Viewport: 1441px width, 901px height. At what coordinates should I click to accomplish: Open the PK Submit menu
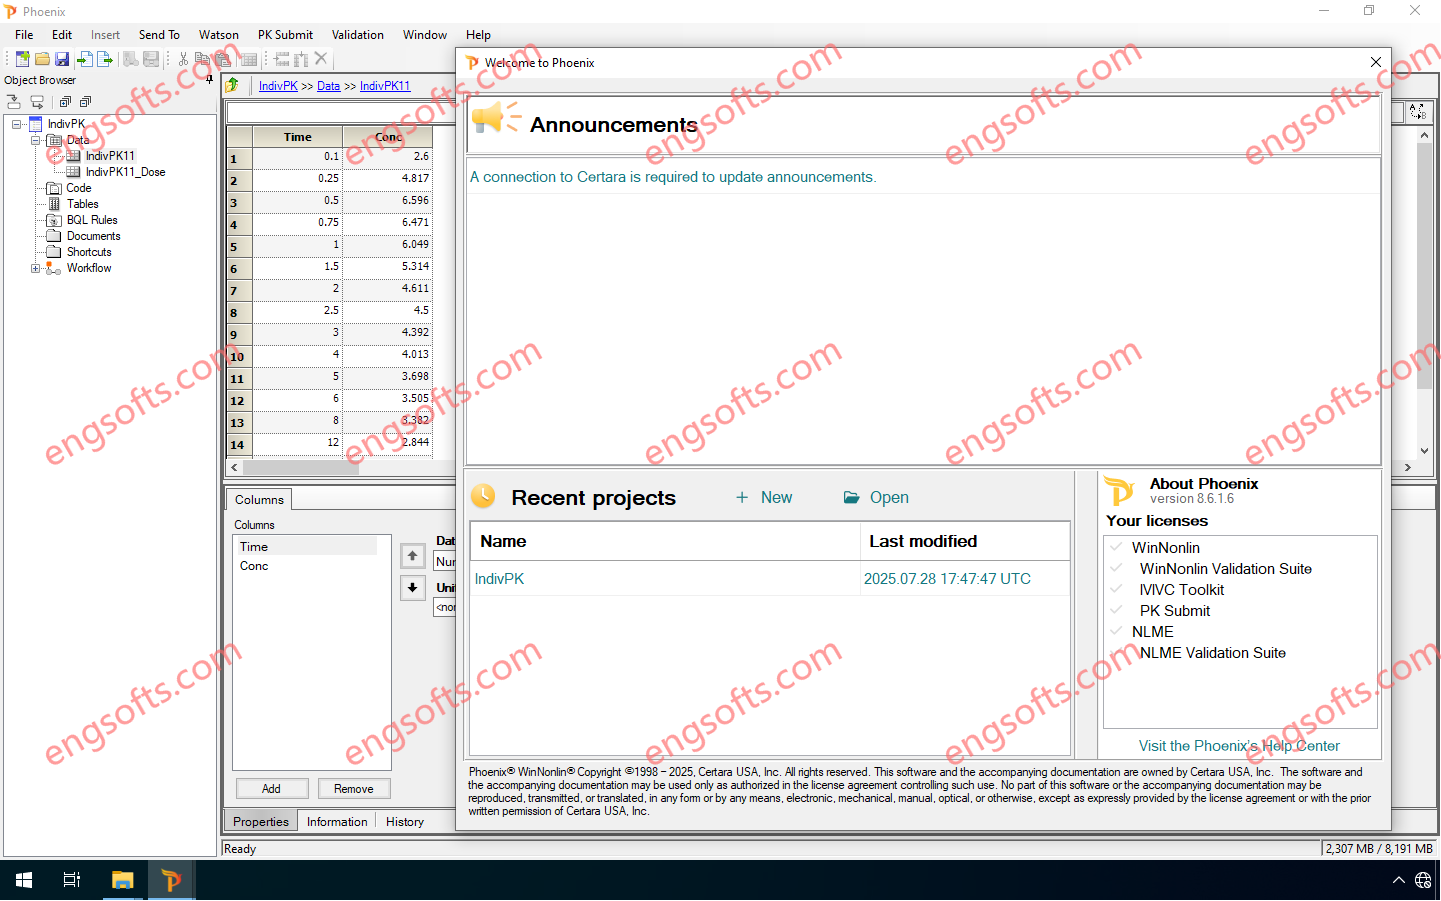(285, 35)
